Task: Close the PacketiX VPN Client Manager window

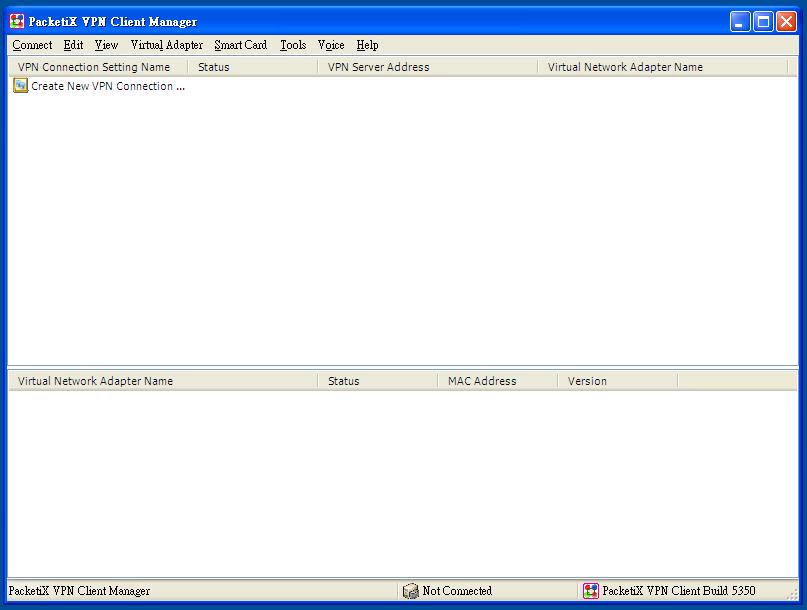Action: click(786, 22)
